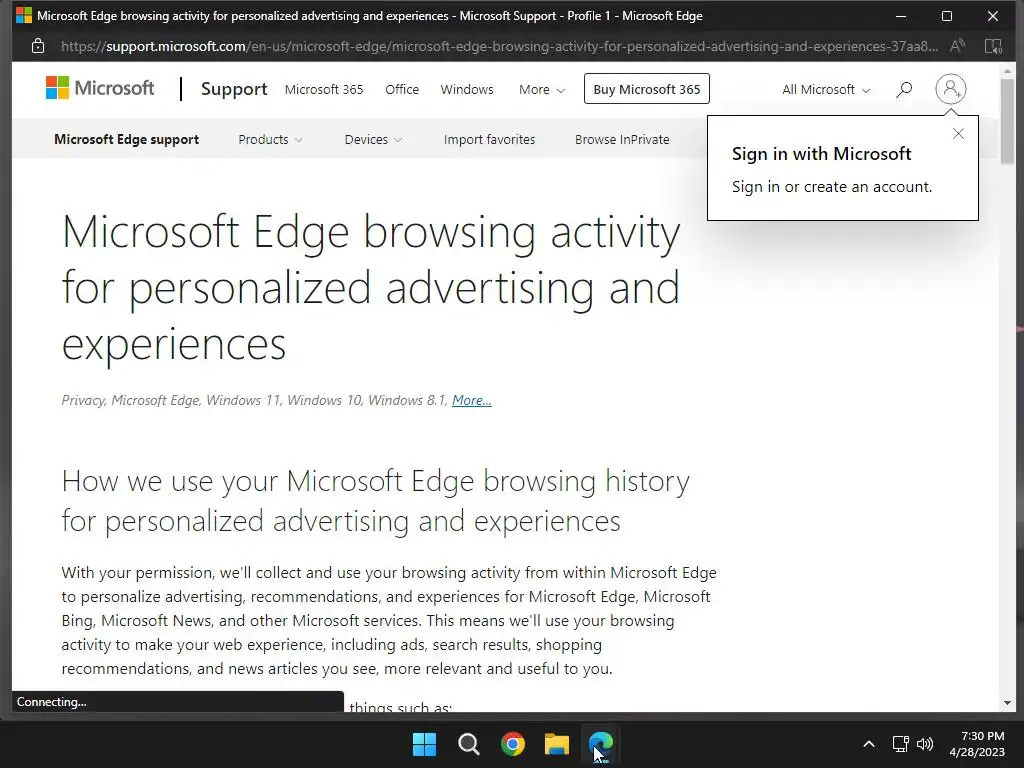The image size is (1024, 768).
Task: Expand the Products dropdown
Action: [x=270, y=139]
